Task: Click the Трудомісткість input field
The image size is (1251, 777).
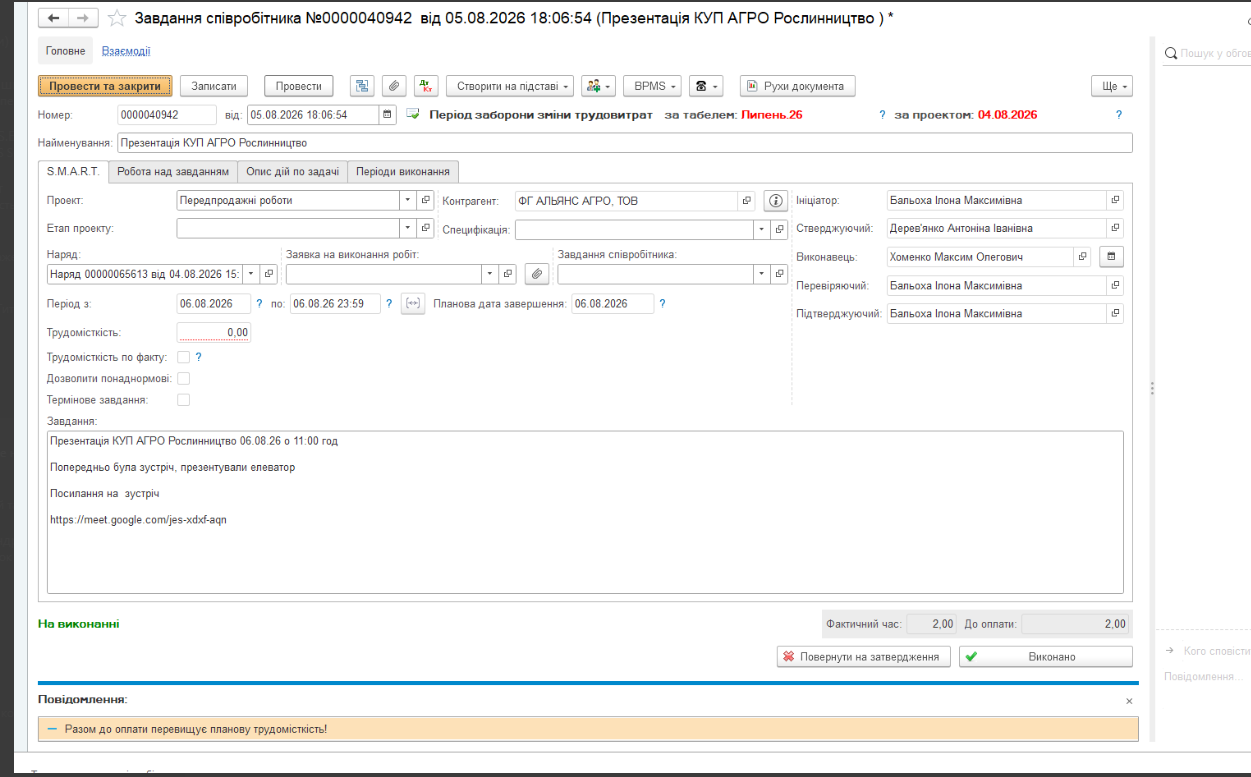Action: click(x=214, y=332)
